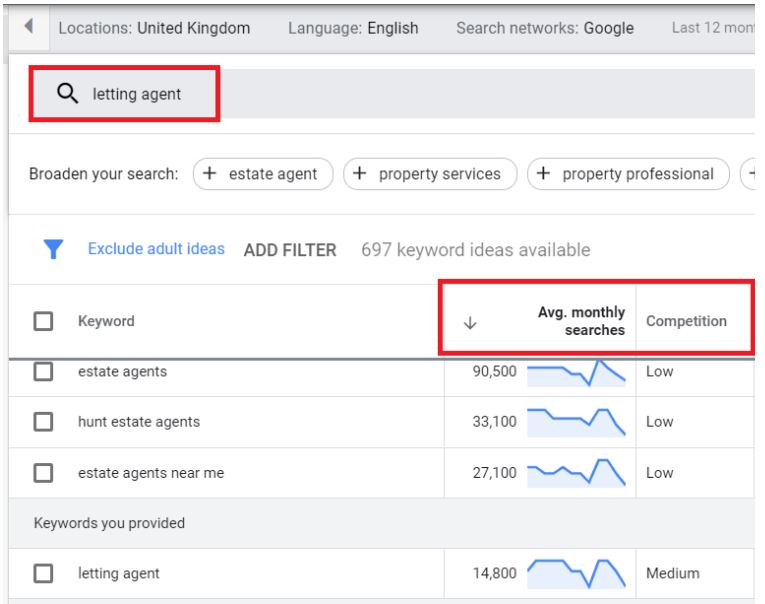The height and width of the screenshot is (604, 765).
Task: Click plus icon on estate agent chip
Action: click(209, 173)
